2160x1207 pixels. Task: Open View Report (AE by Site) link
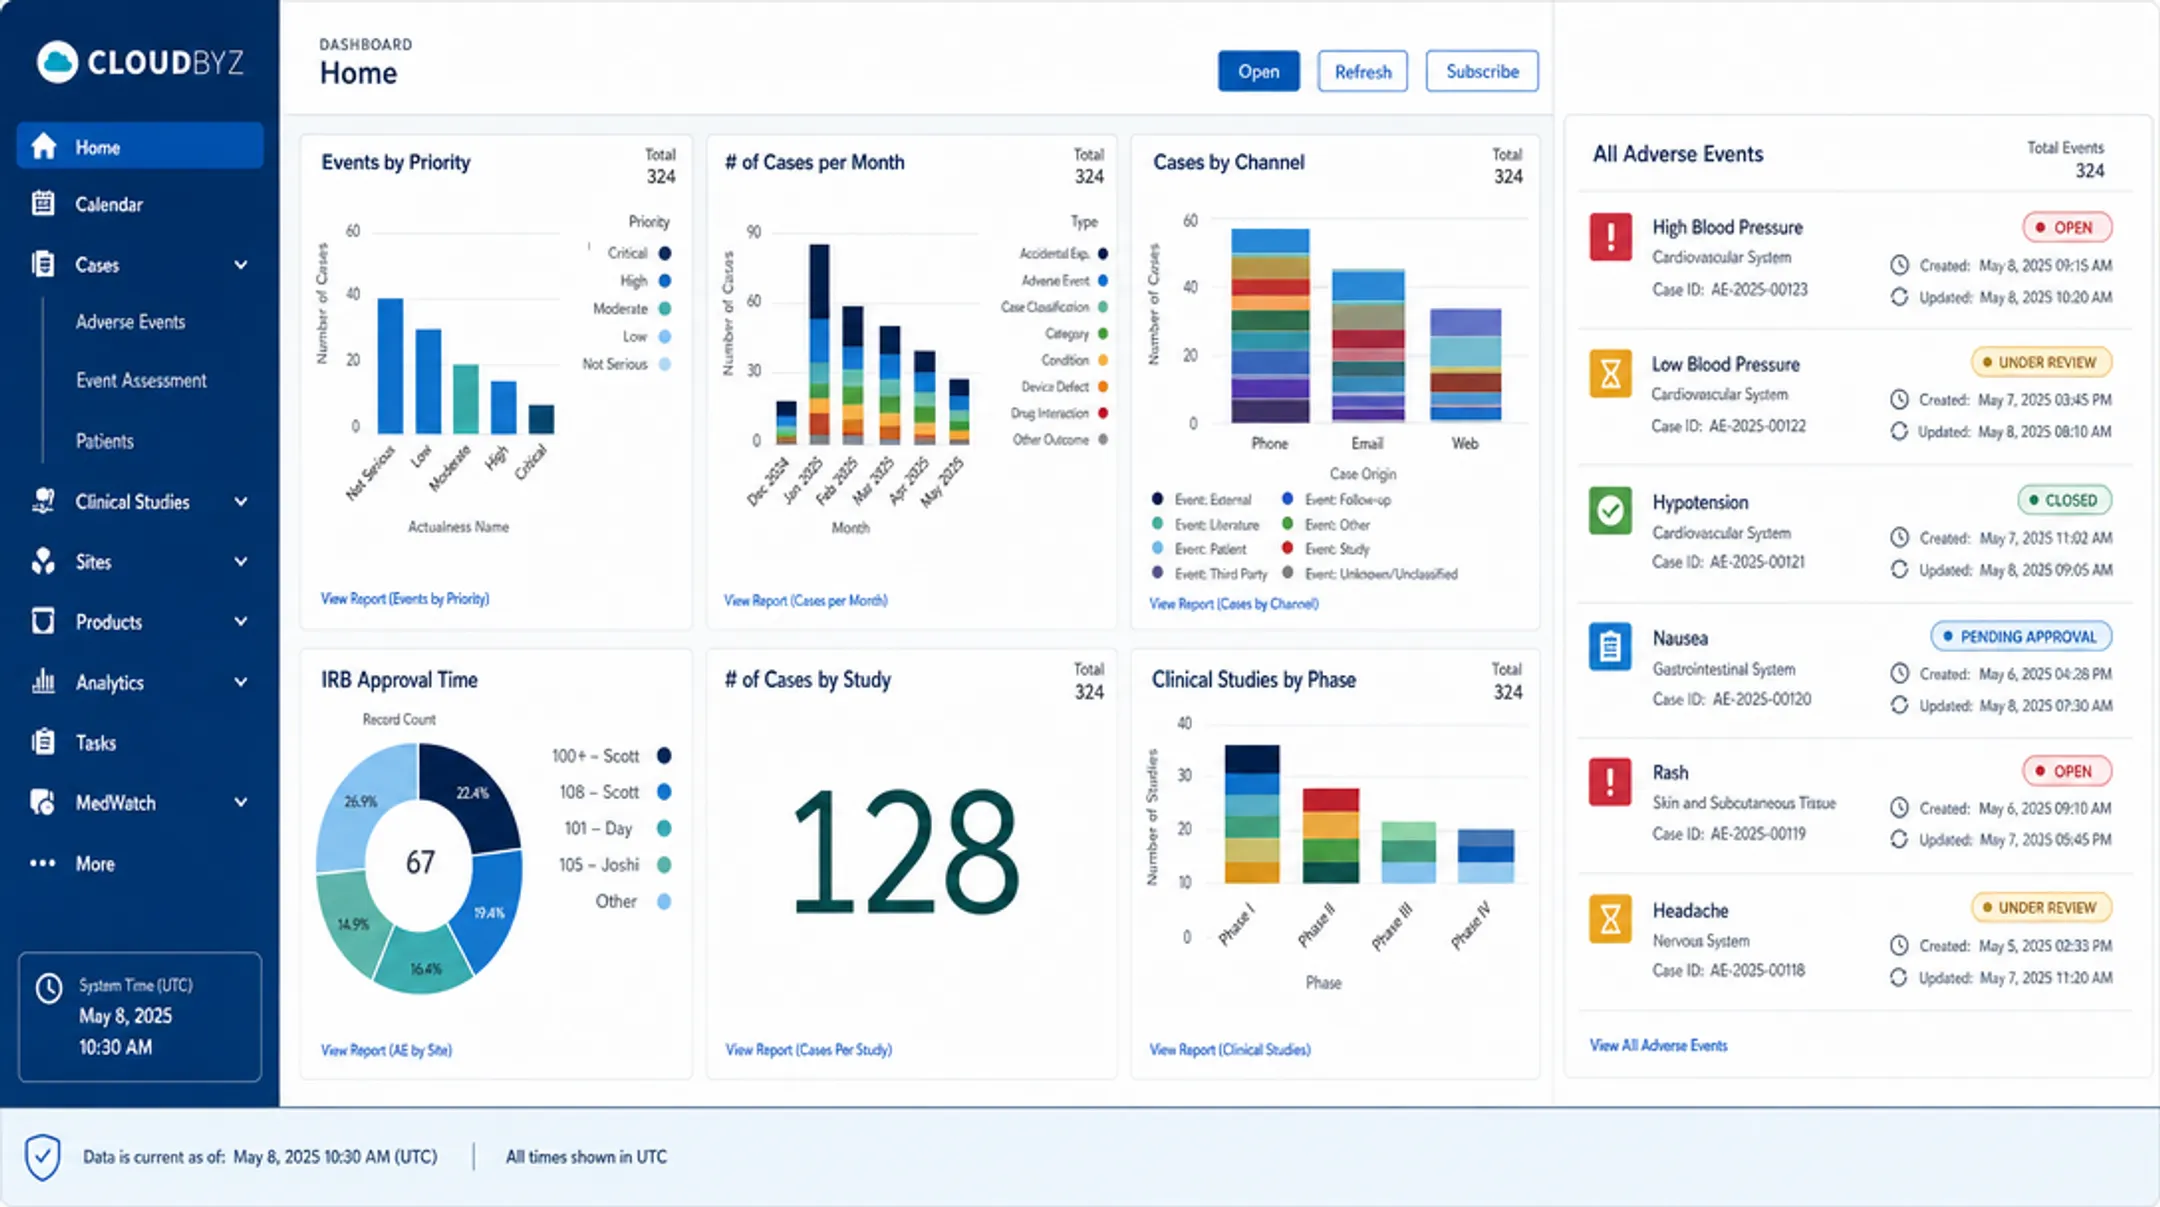pyautogui.click(x=386, y=1050)
